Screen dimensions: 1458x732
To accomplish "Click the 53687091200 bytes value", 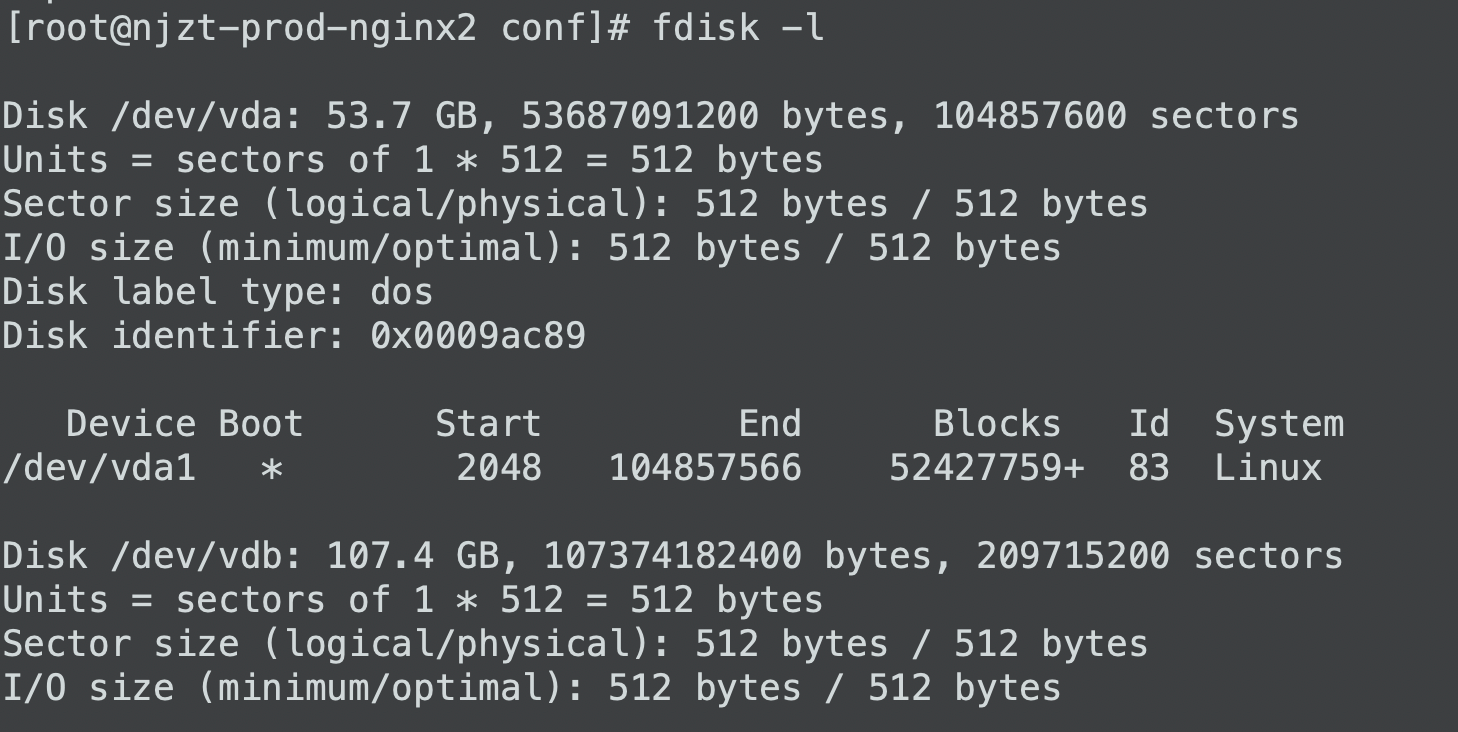I will [x=640, y=116].
